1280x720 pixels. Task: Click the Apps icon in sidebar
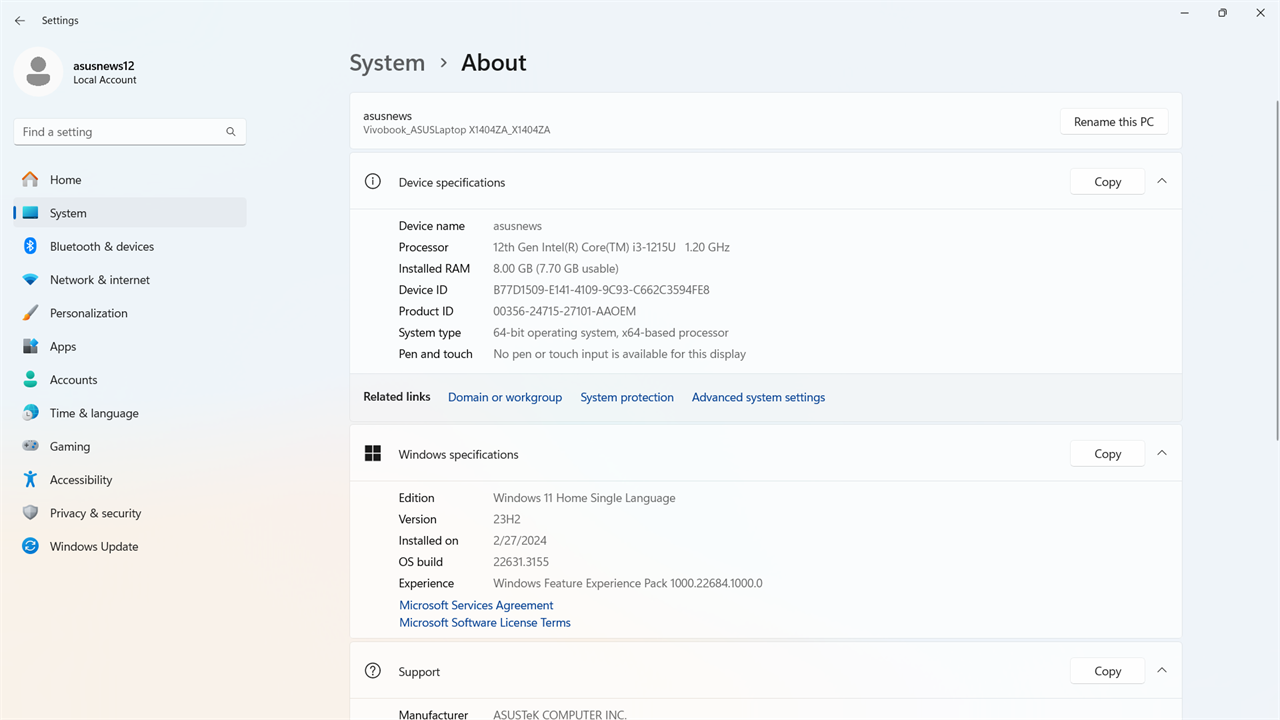(x=30, y=346)
